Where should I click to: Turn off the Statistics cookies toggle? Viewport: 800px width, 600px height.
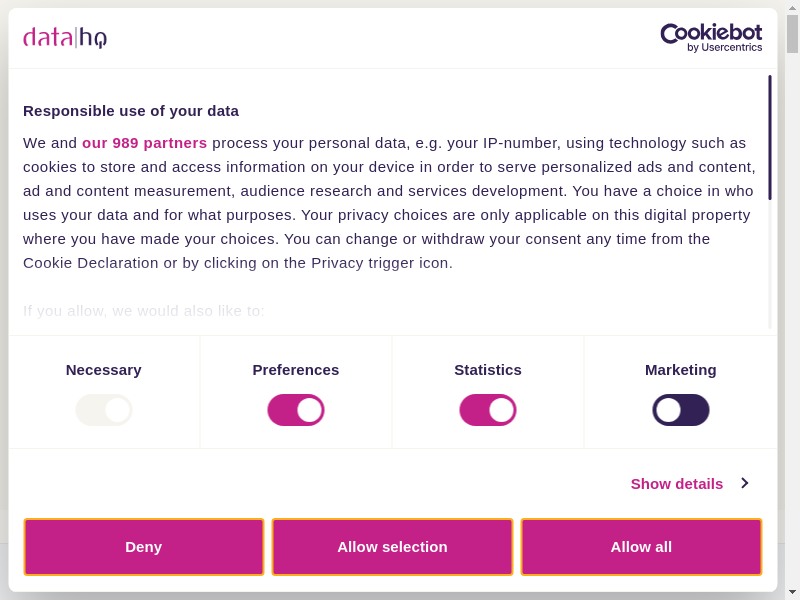click(x=488, y=410)
